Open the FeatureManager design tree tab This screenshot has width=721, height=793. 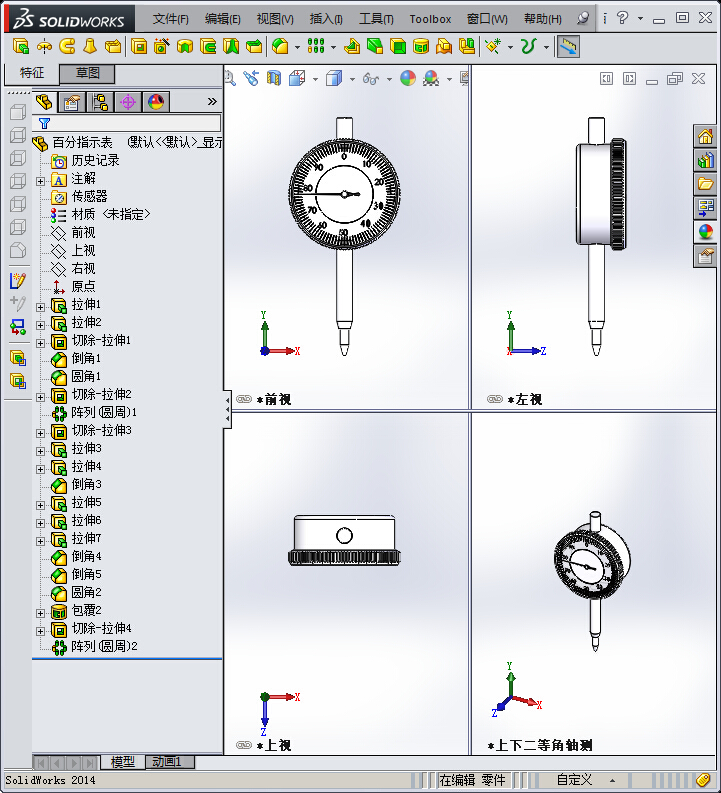click(x=44, y=102)
